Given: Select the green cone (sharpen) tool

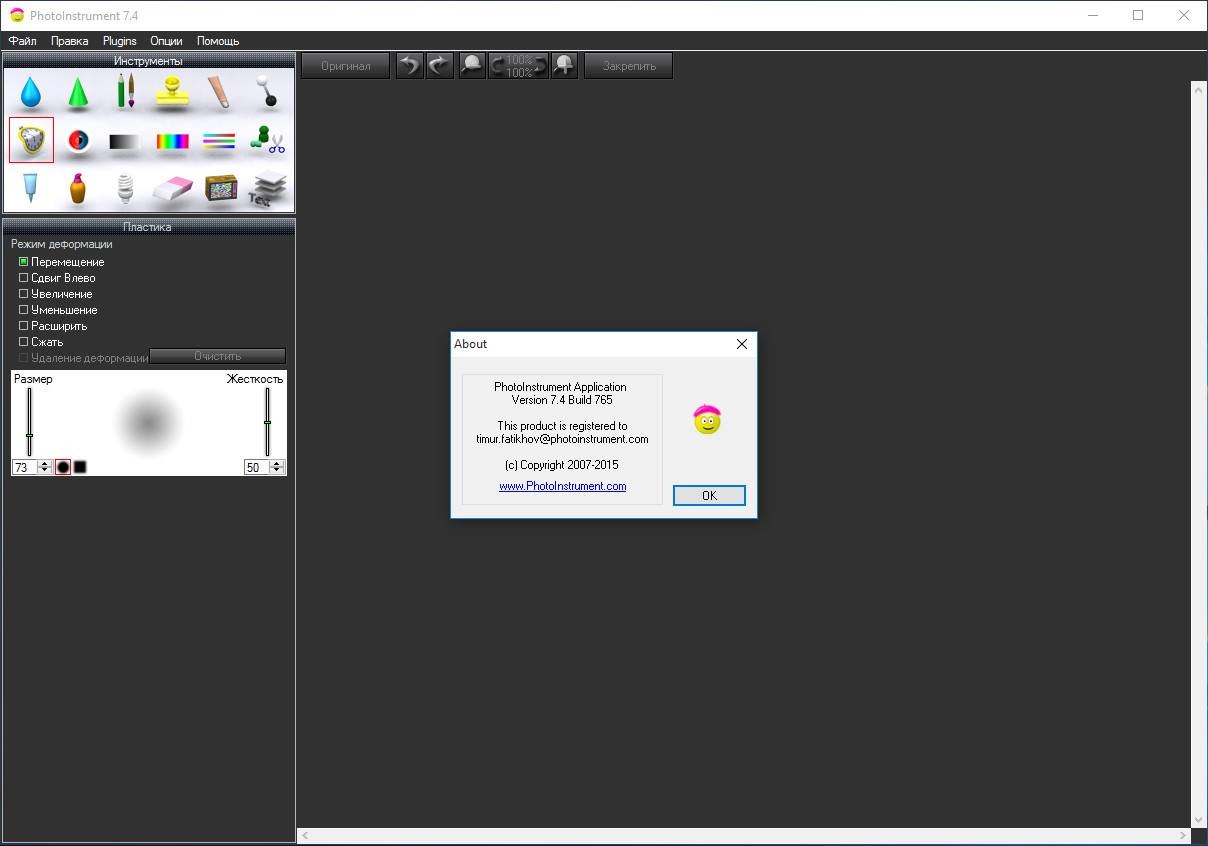Looking at the screenshot, I should click(x=78, y=93).
